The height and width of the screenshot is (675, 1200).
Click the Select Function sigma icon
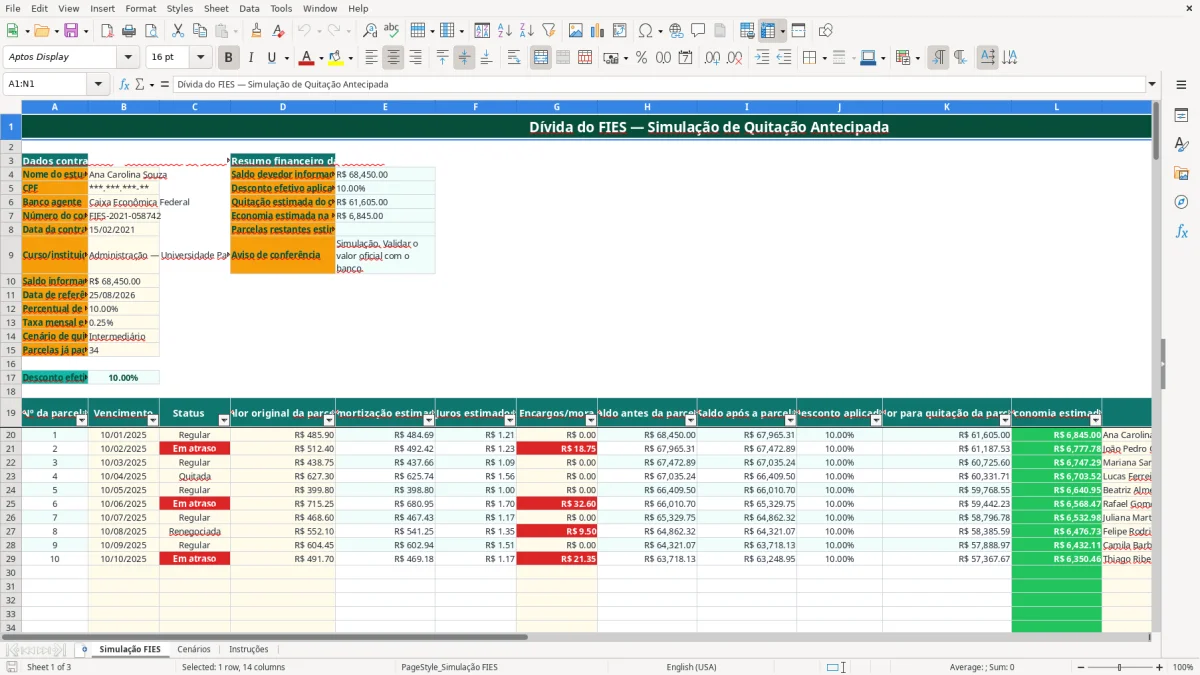pyautogui.click(x=140, y=84)
